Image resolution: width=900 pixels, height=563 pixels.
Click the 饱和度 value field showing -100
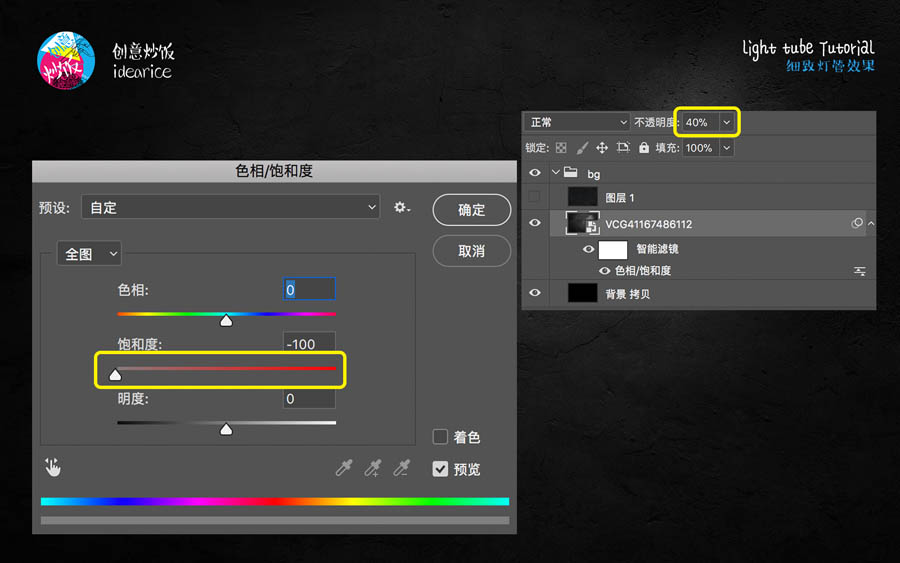pos(309,343)
